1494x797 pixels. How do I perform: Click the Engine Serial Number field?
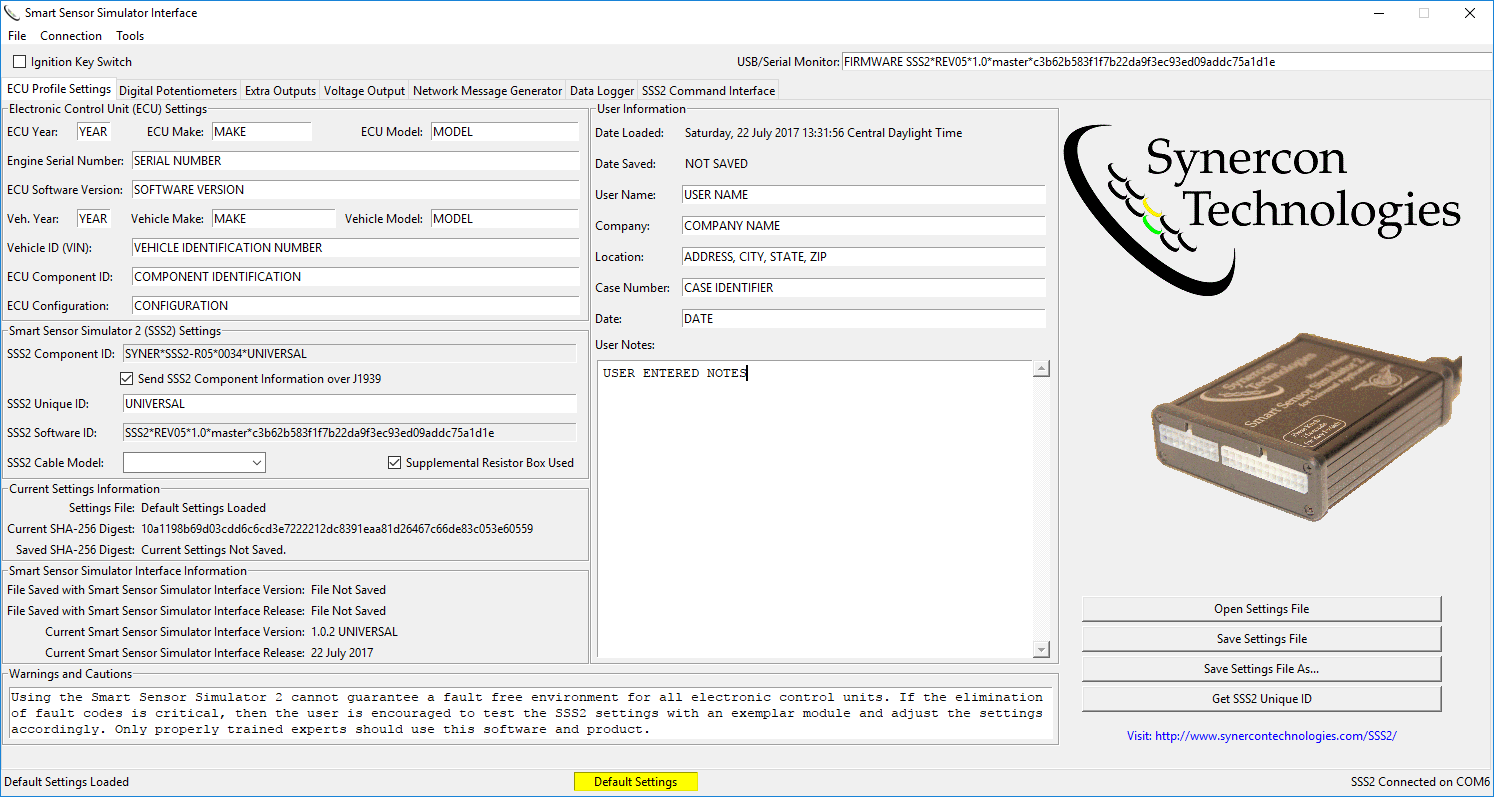(x=355, y=161)
